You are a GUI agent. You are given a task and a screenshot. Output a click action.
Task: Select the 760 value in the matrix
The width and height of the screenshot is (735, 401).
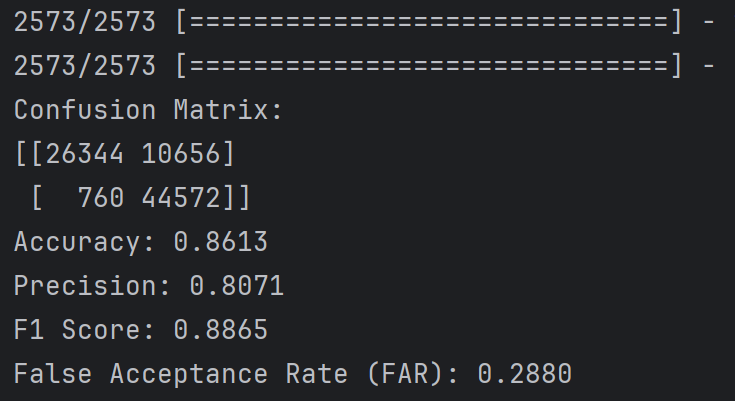100,198
